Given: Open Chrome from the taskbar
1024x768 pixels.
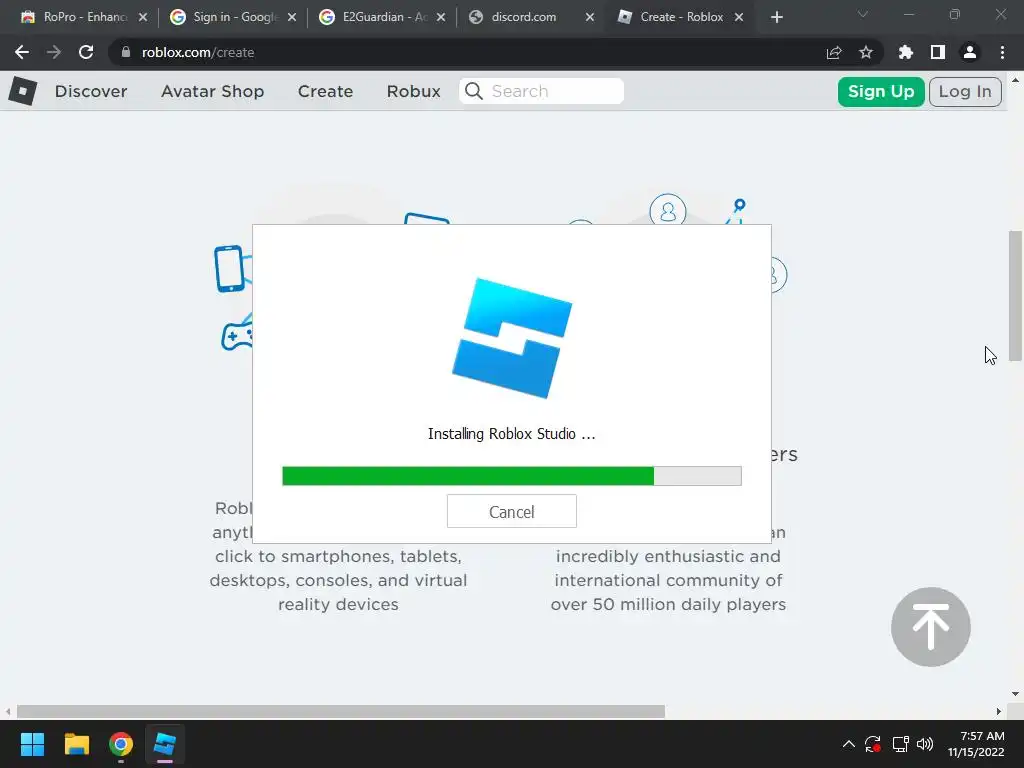Looking at the screenshot, I should coord(121,744).
